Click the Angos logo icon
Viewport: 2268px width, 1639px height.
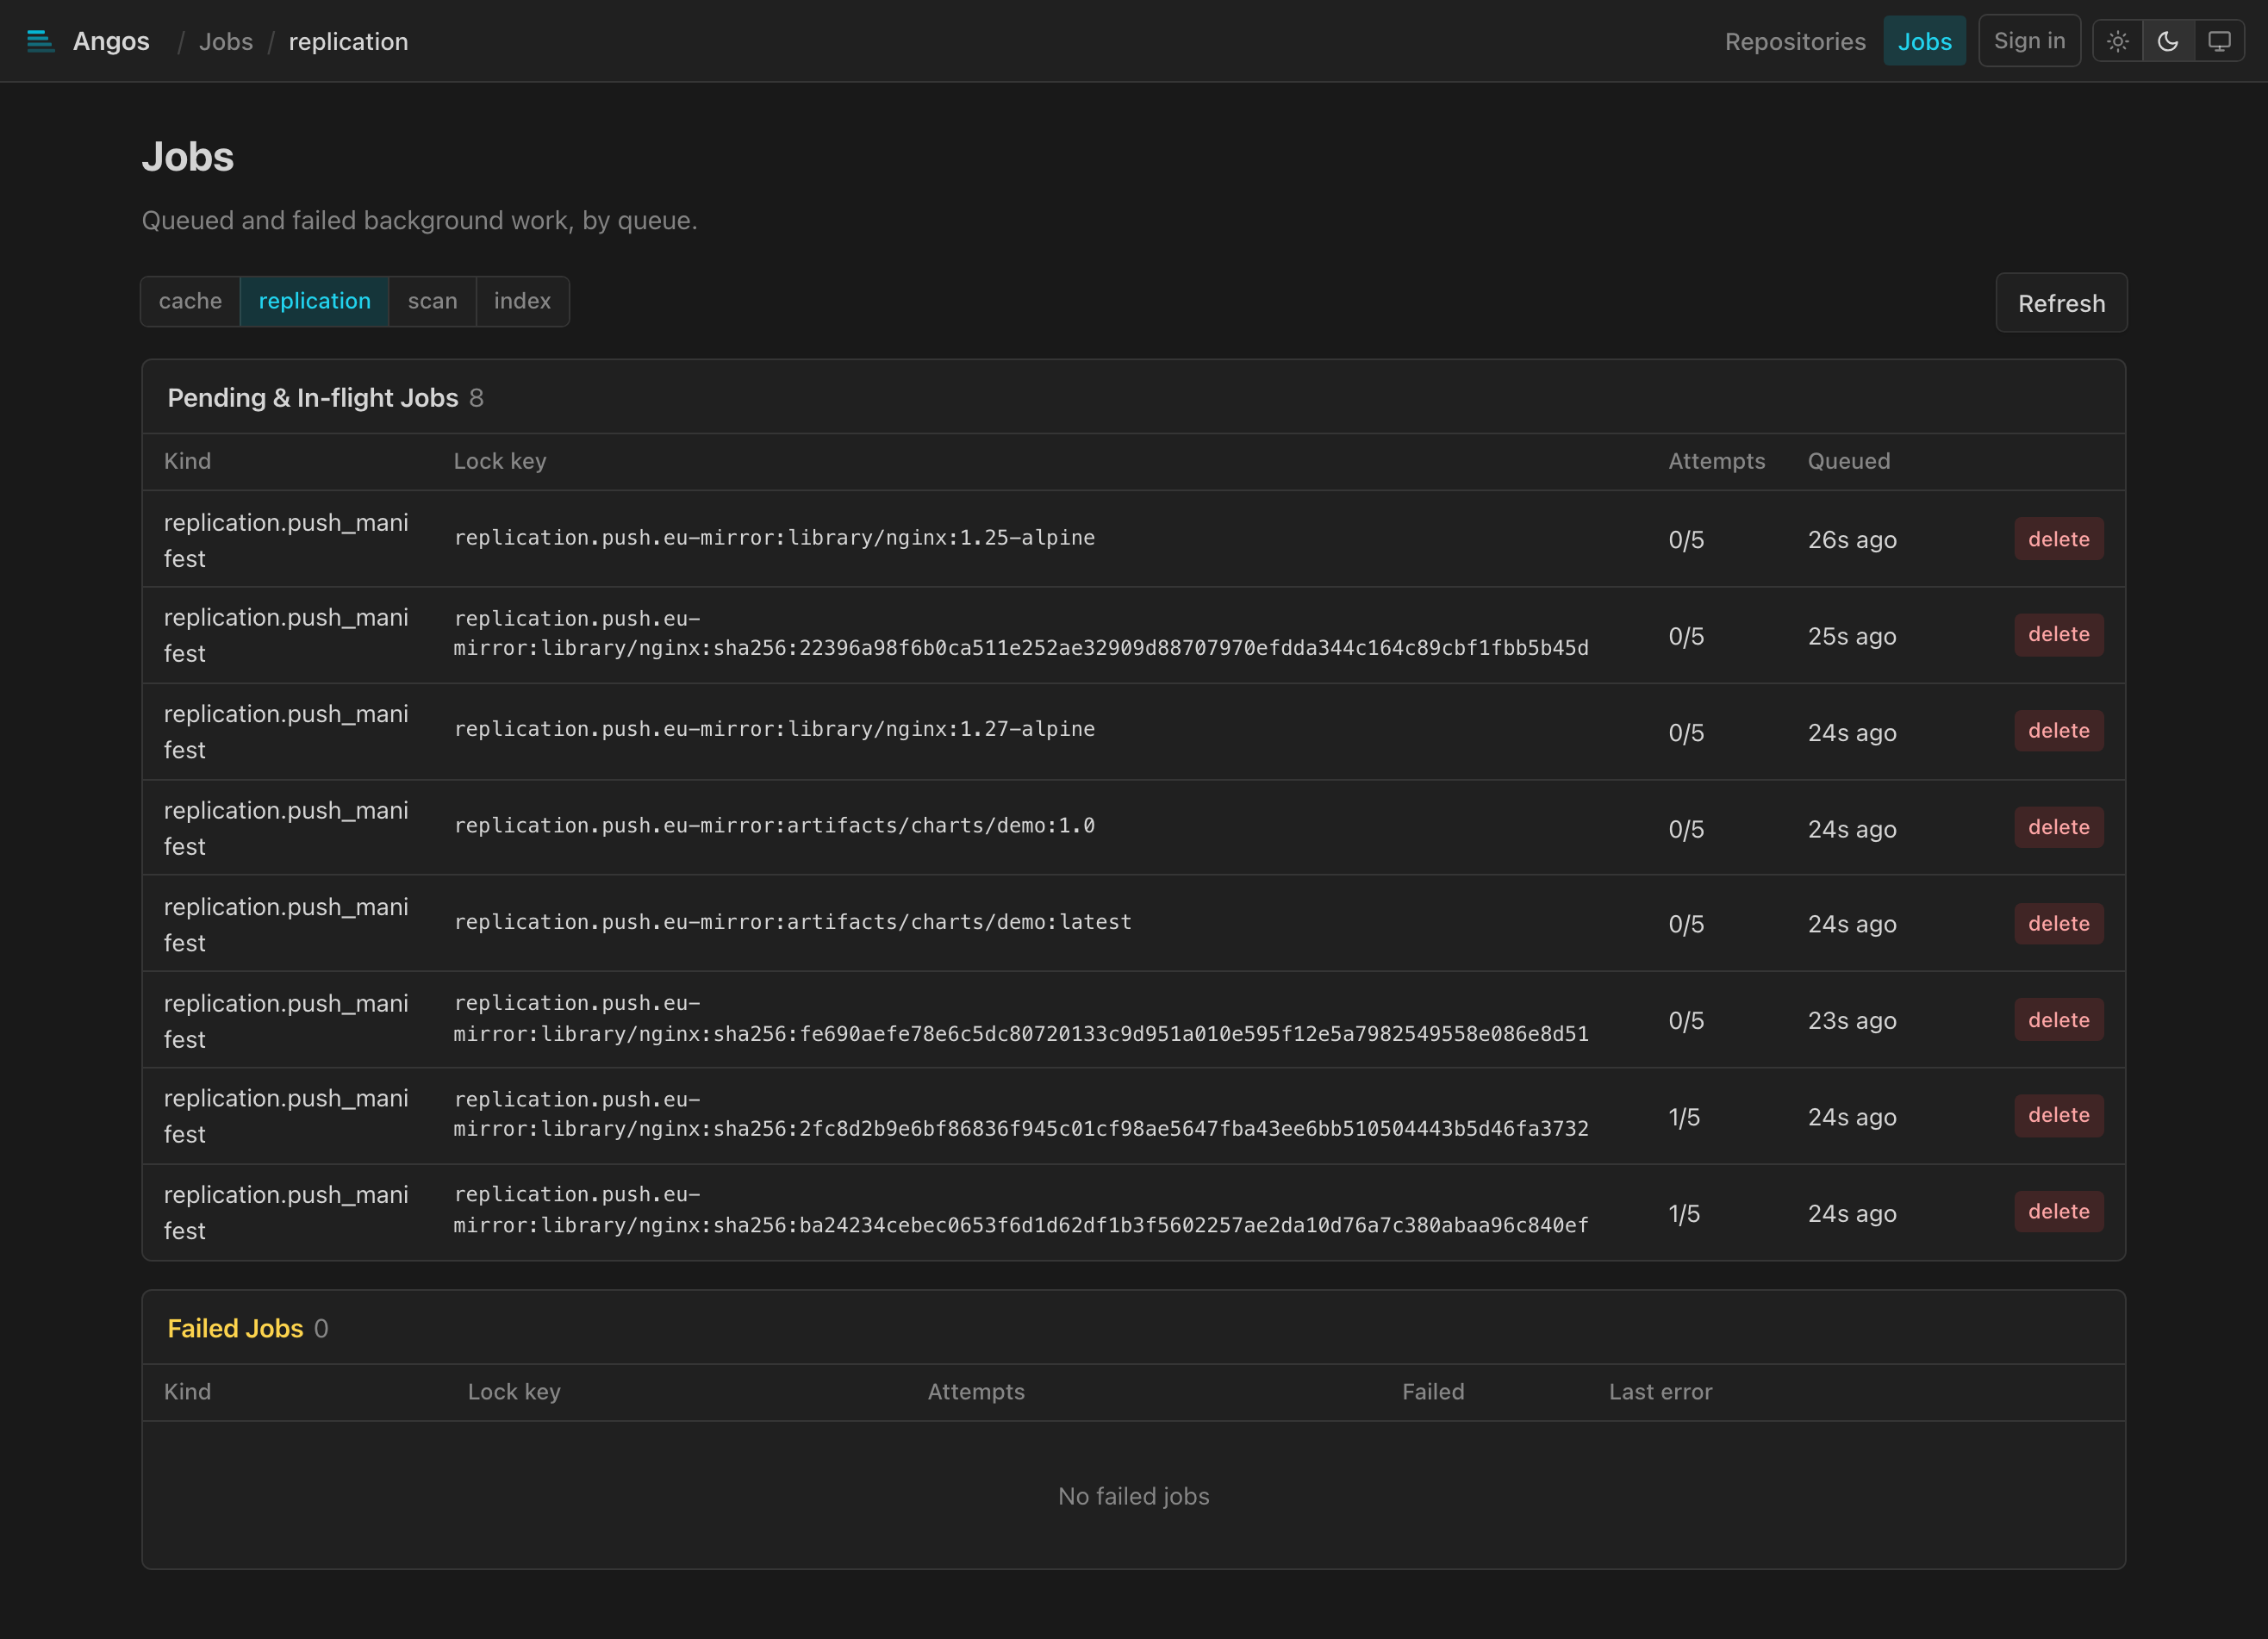pyautogui.click(x=40, y=41)
